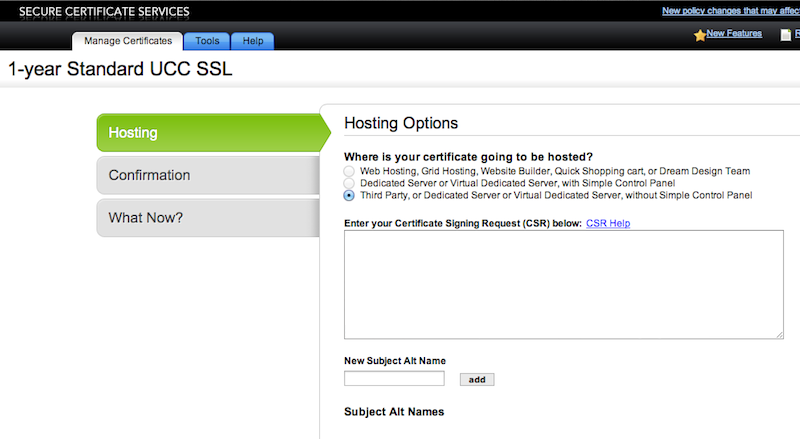
Task: Read the New policy changes notice link
Action: (730, 12)
